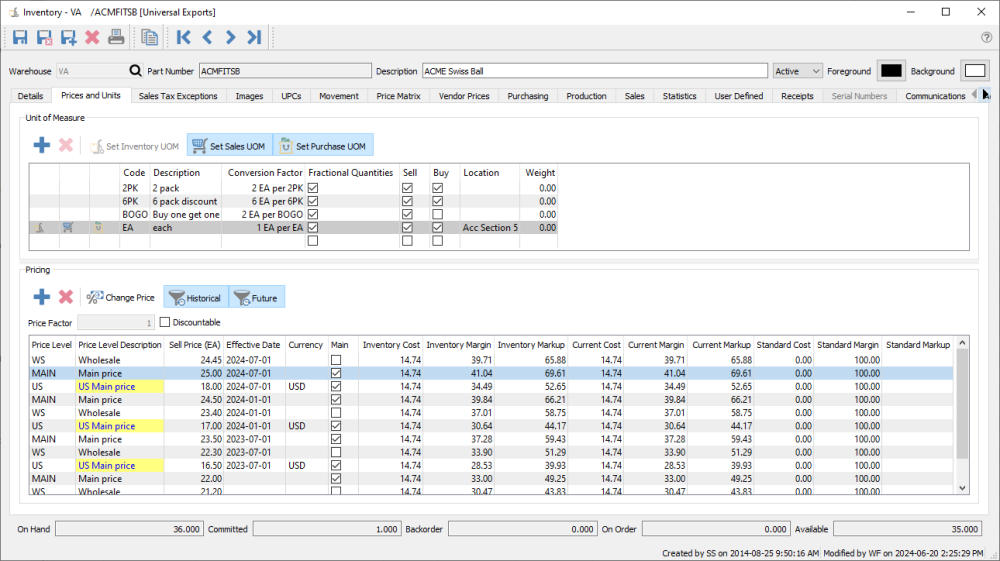Click the black Foreground color swatch
This screenshot has width=1000, height=561.
click(890, 71)
